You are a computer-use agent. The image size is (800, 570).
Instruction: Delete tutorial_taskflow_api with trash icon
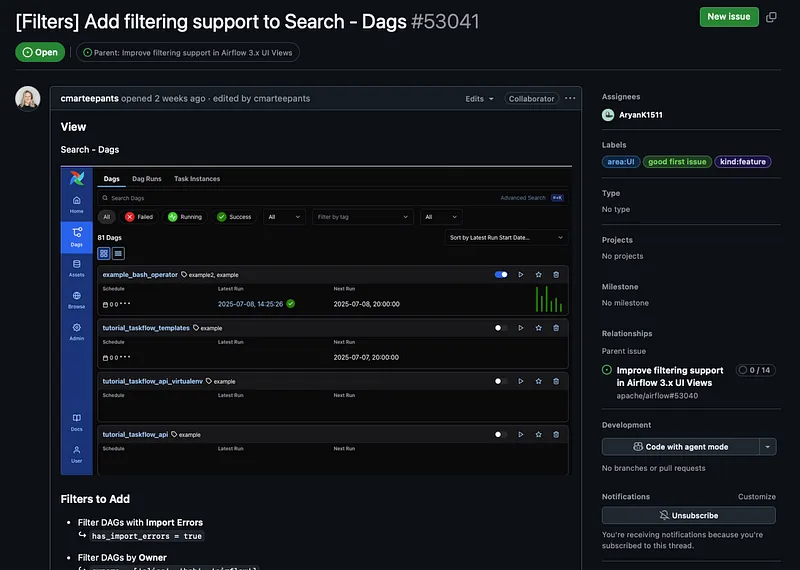(556, 435)
